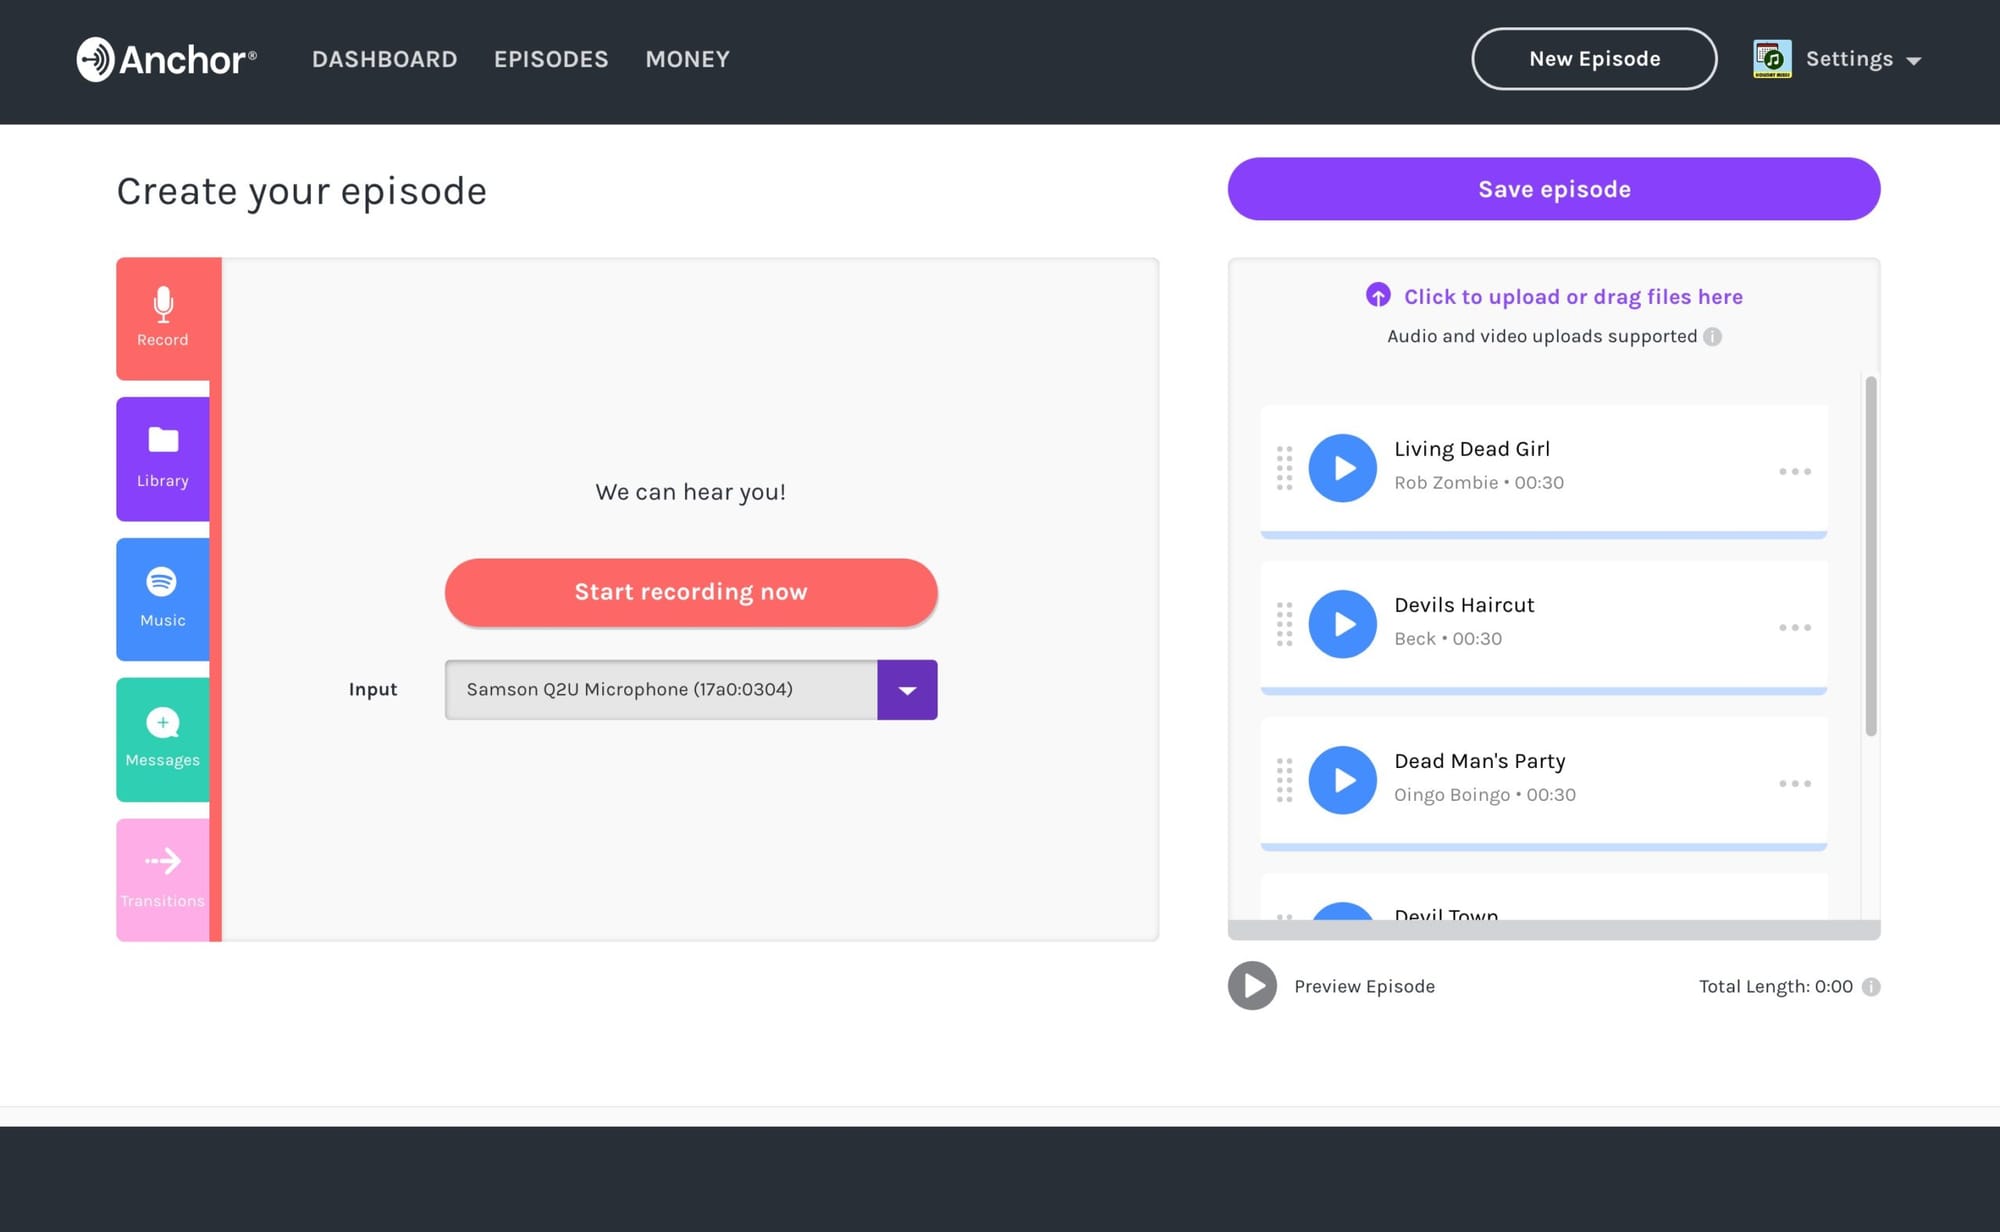The width and height of the screenshot is (2000, 1232).
Task: Play Devils Haircut track
Action: [1342, 624]
